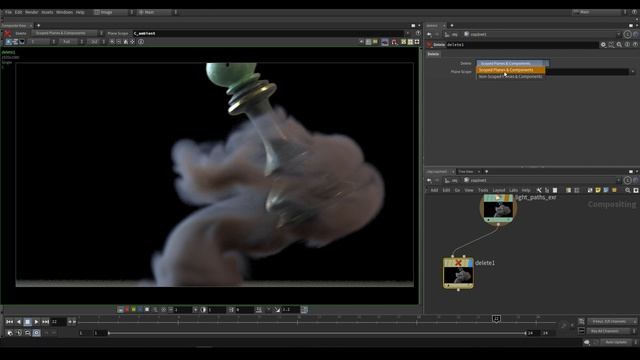Play forward
The image size is (640, 360).
36,322
